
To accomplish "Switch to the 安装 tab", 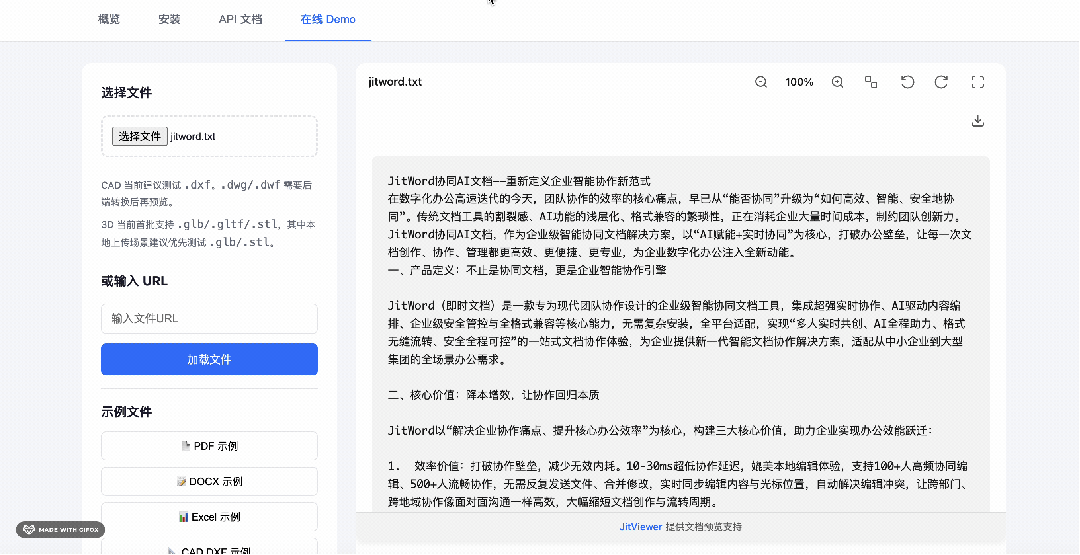I will coord(169,19).
